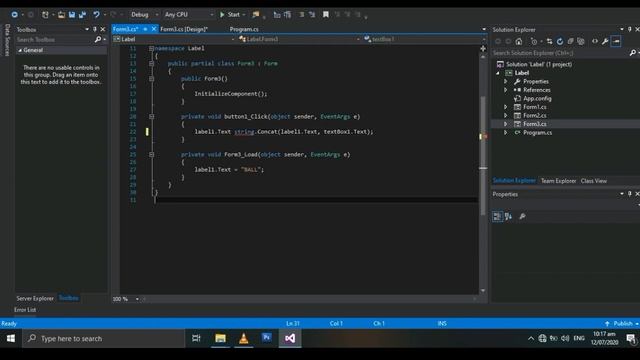Image resolution: width=640 pixels, height=360 pixels.
Task: Open the Error List panel tab
Action: [25, 310]
